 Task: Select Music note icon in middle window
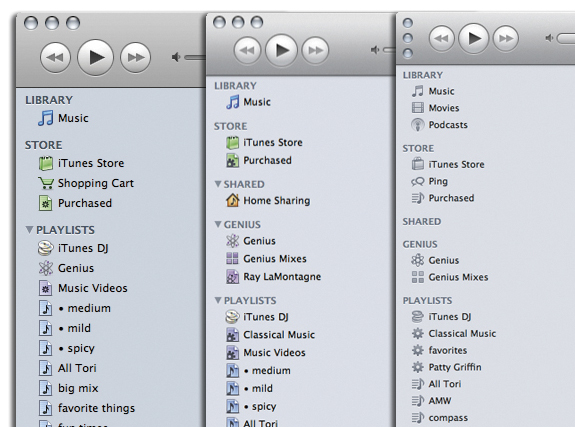[232, 102]
